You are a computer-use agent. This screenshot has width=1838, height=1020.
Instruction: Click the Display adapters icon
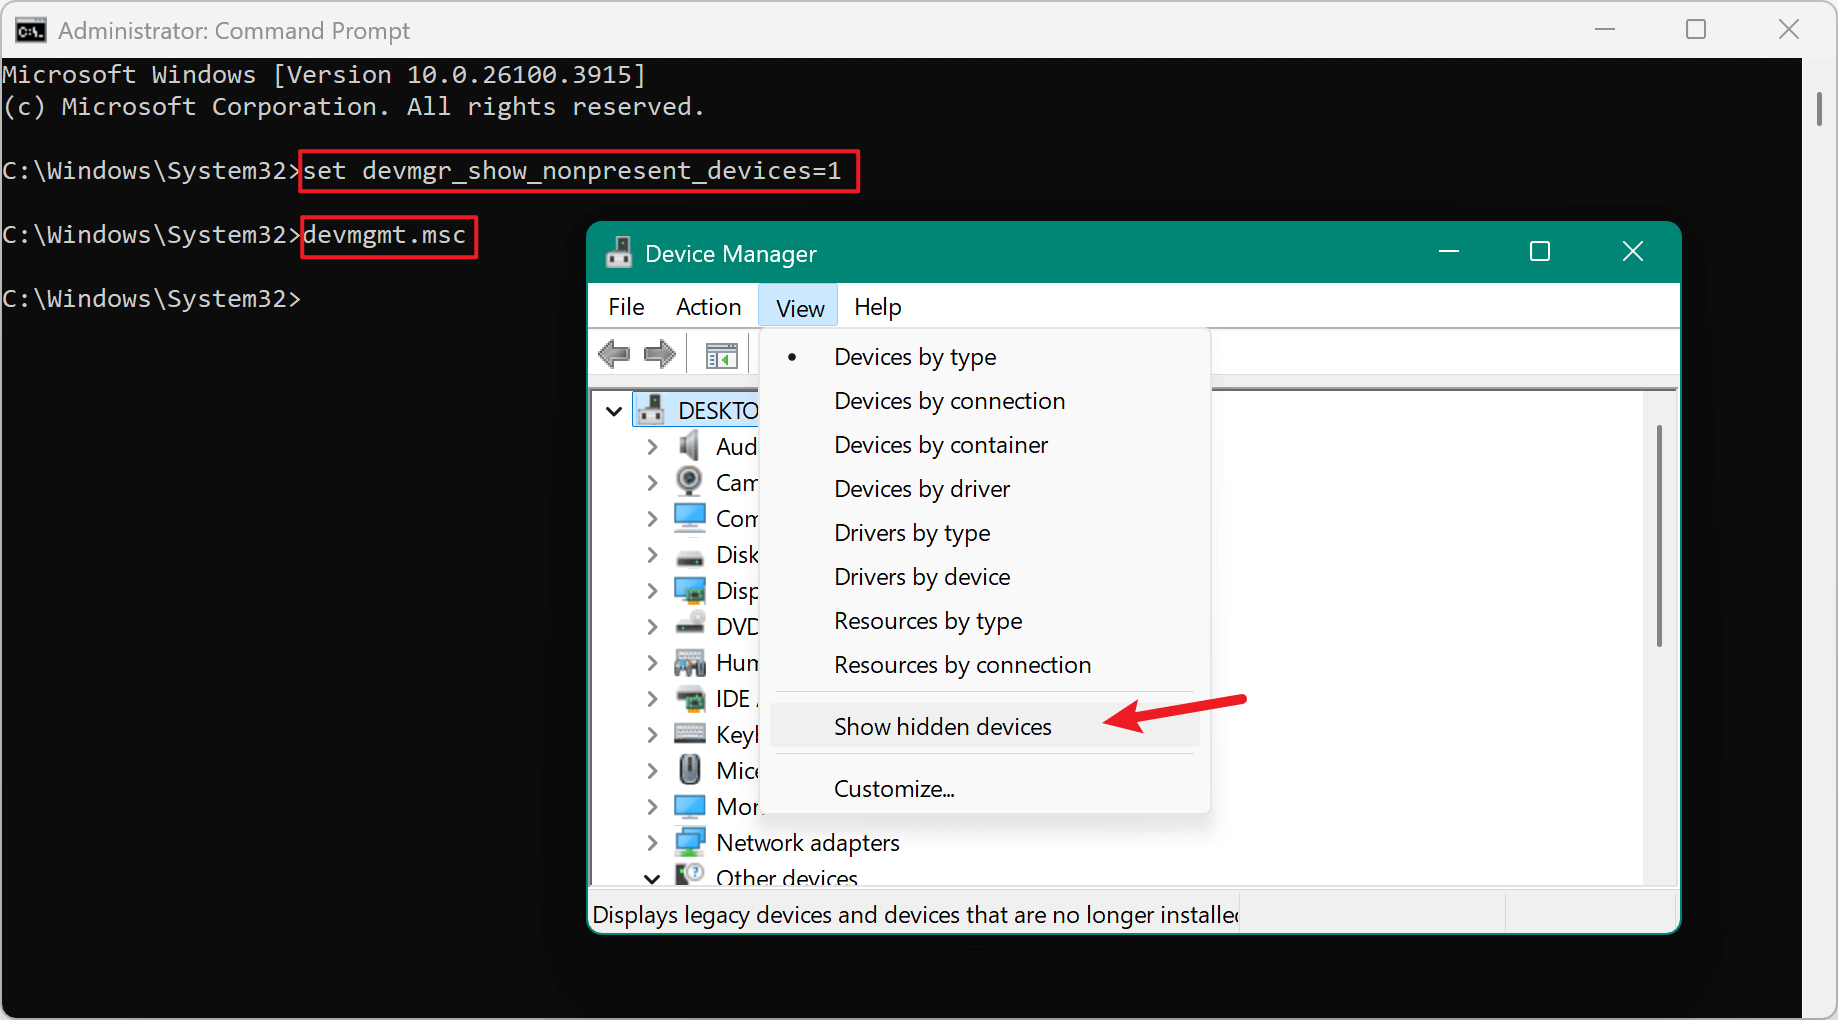[690, 590]
